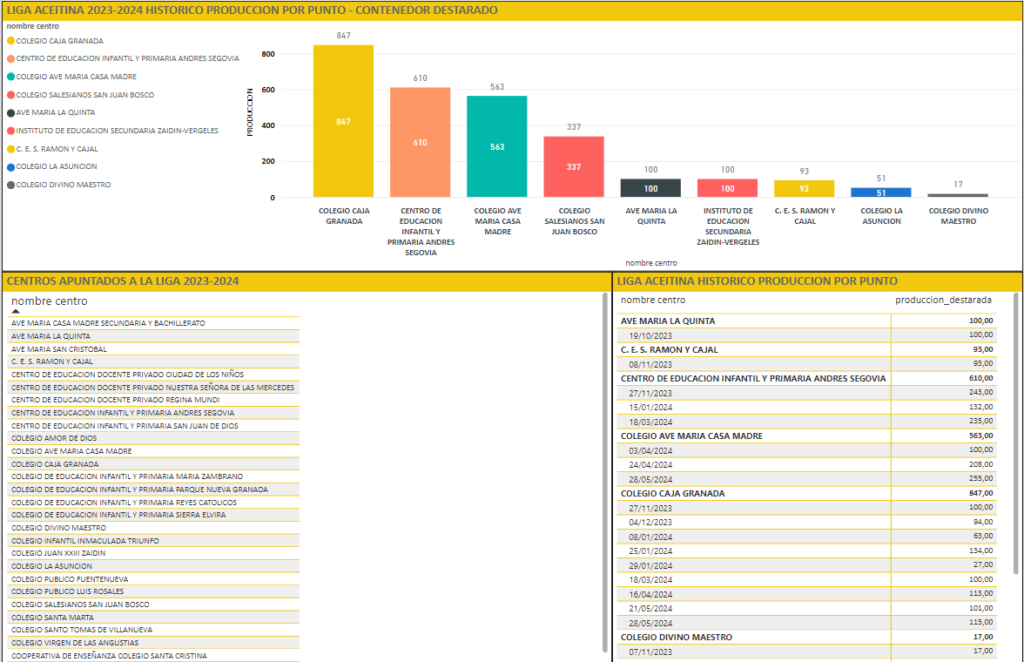Select the dark 100 bar for Ave Maria La Quinta
Viewport: 1024px width, 662px height.
(650, 188)
